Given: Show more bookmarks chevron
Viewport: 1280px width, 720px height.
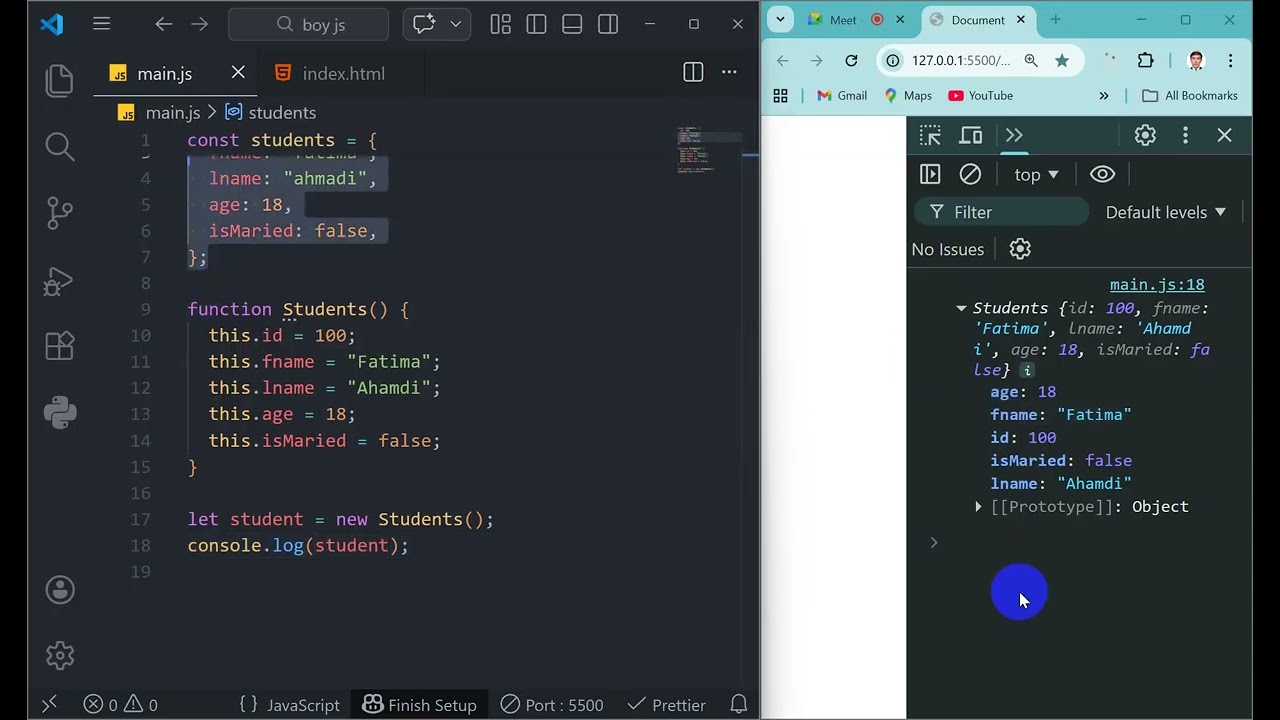Looking at the screenshot, I should click(x=1104, y=96).
